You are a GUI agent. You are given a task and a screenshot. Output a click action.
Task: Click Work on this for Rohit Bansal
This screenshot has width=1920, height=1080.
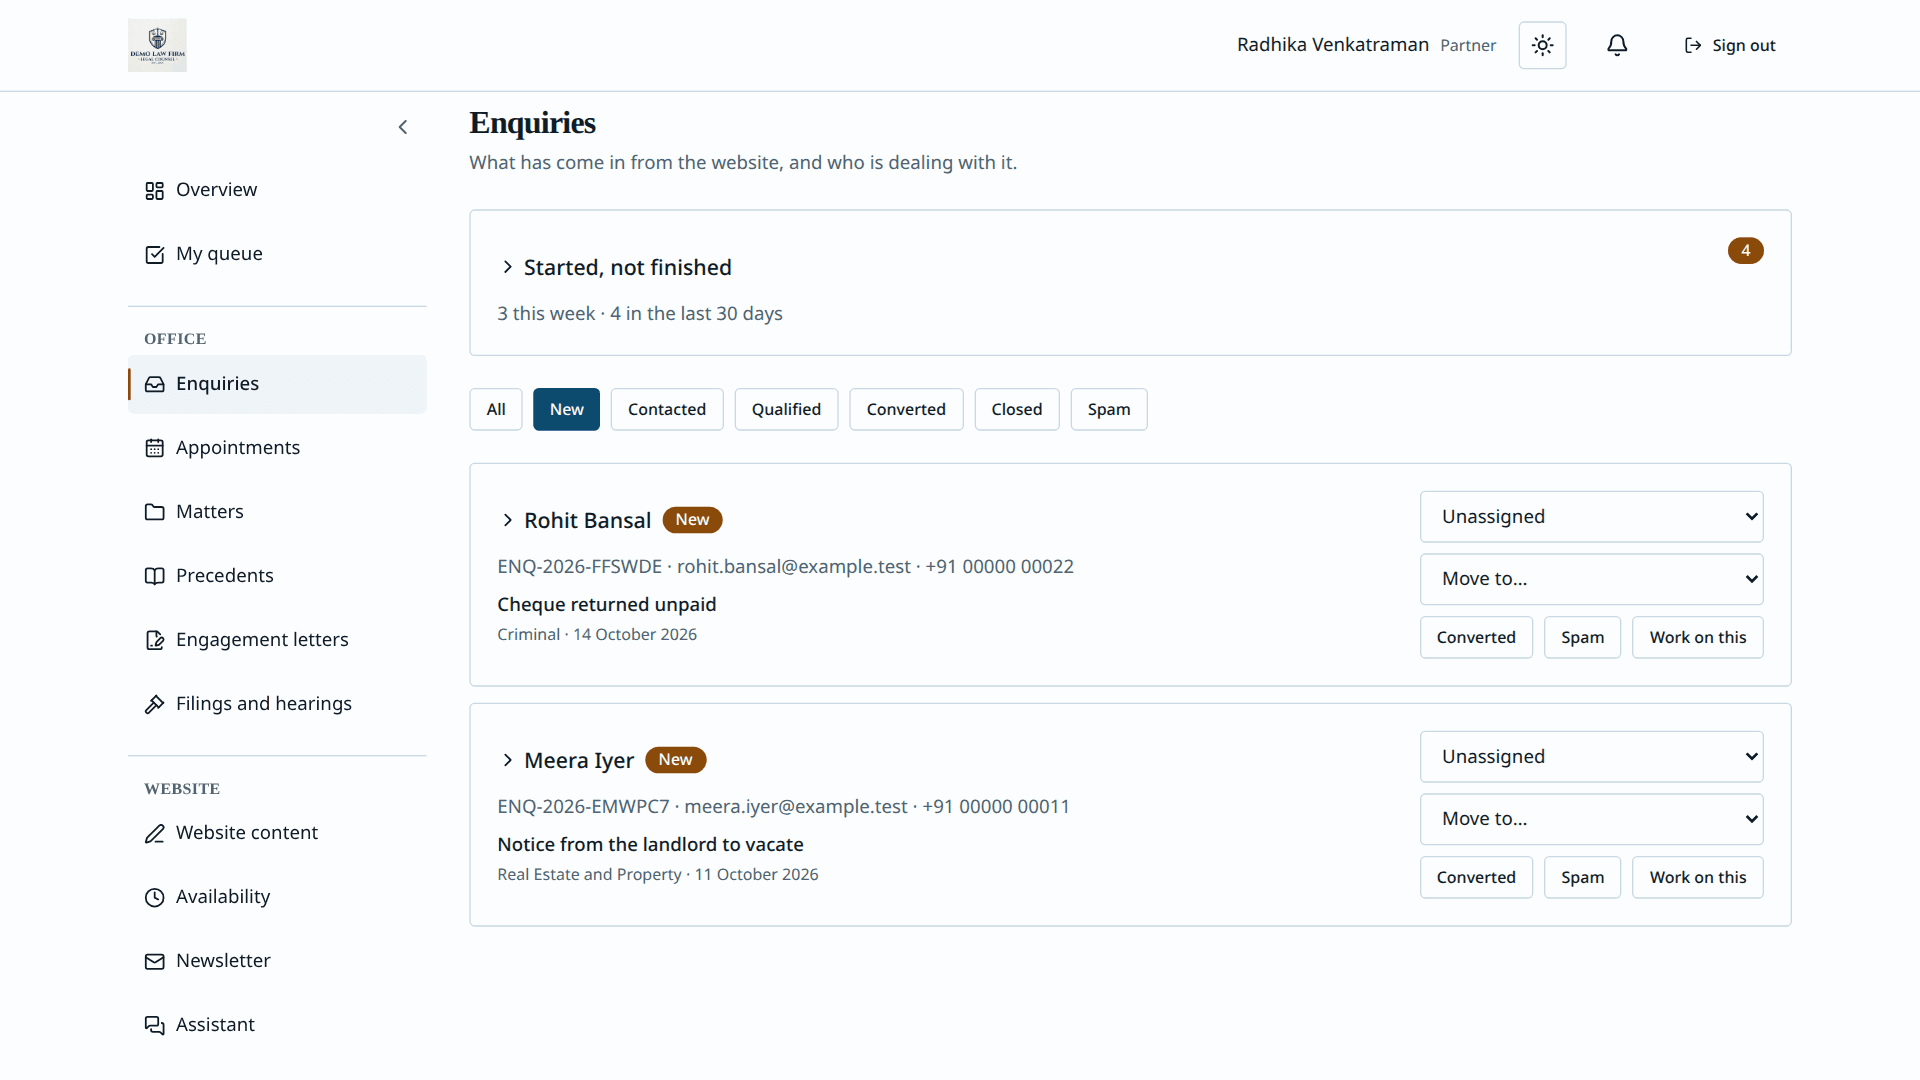(1697, 637)
